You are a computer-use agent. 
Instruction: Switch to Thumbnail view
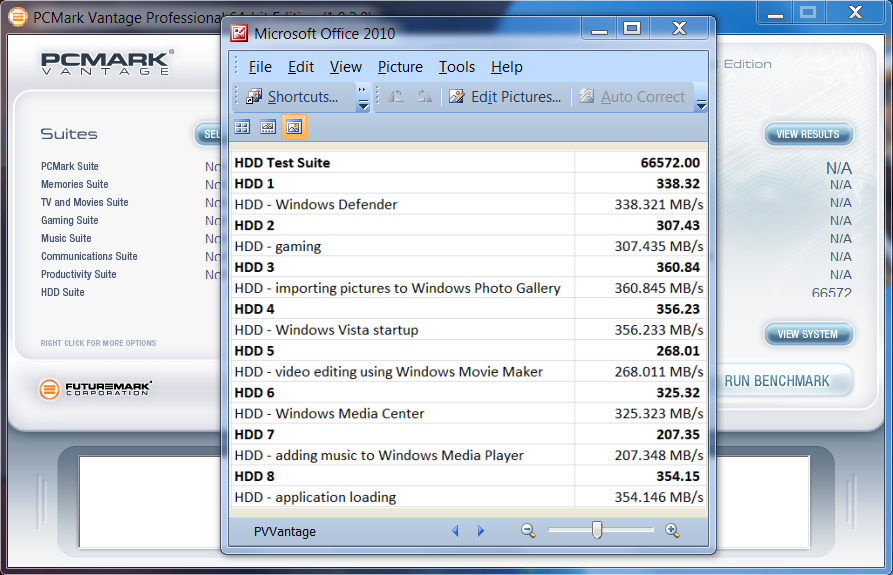pos(242,127)
